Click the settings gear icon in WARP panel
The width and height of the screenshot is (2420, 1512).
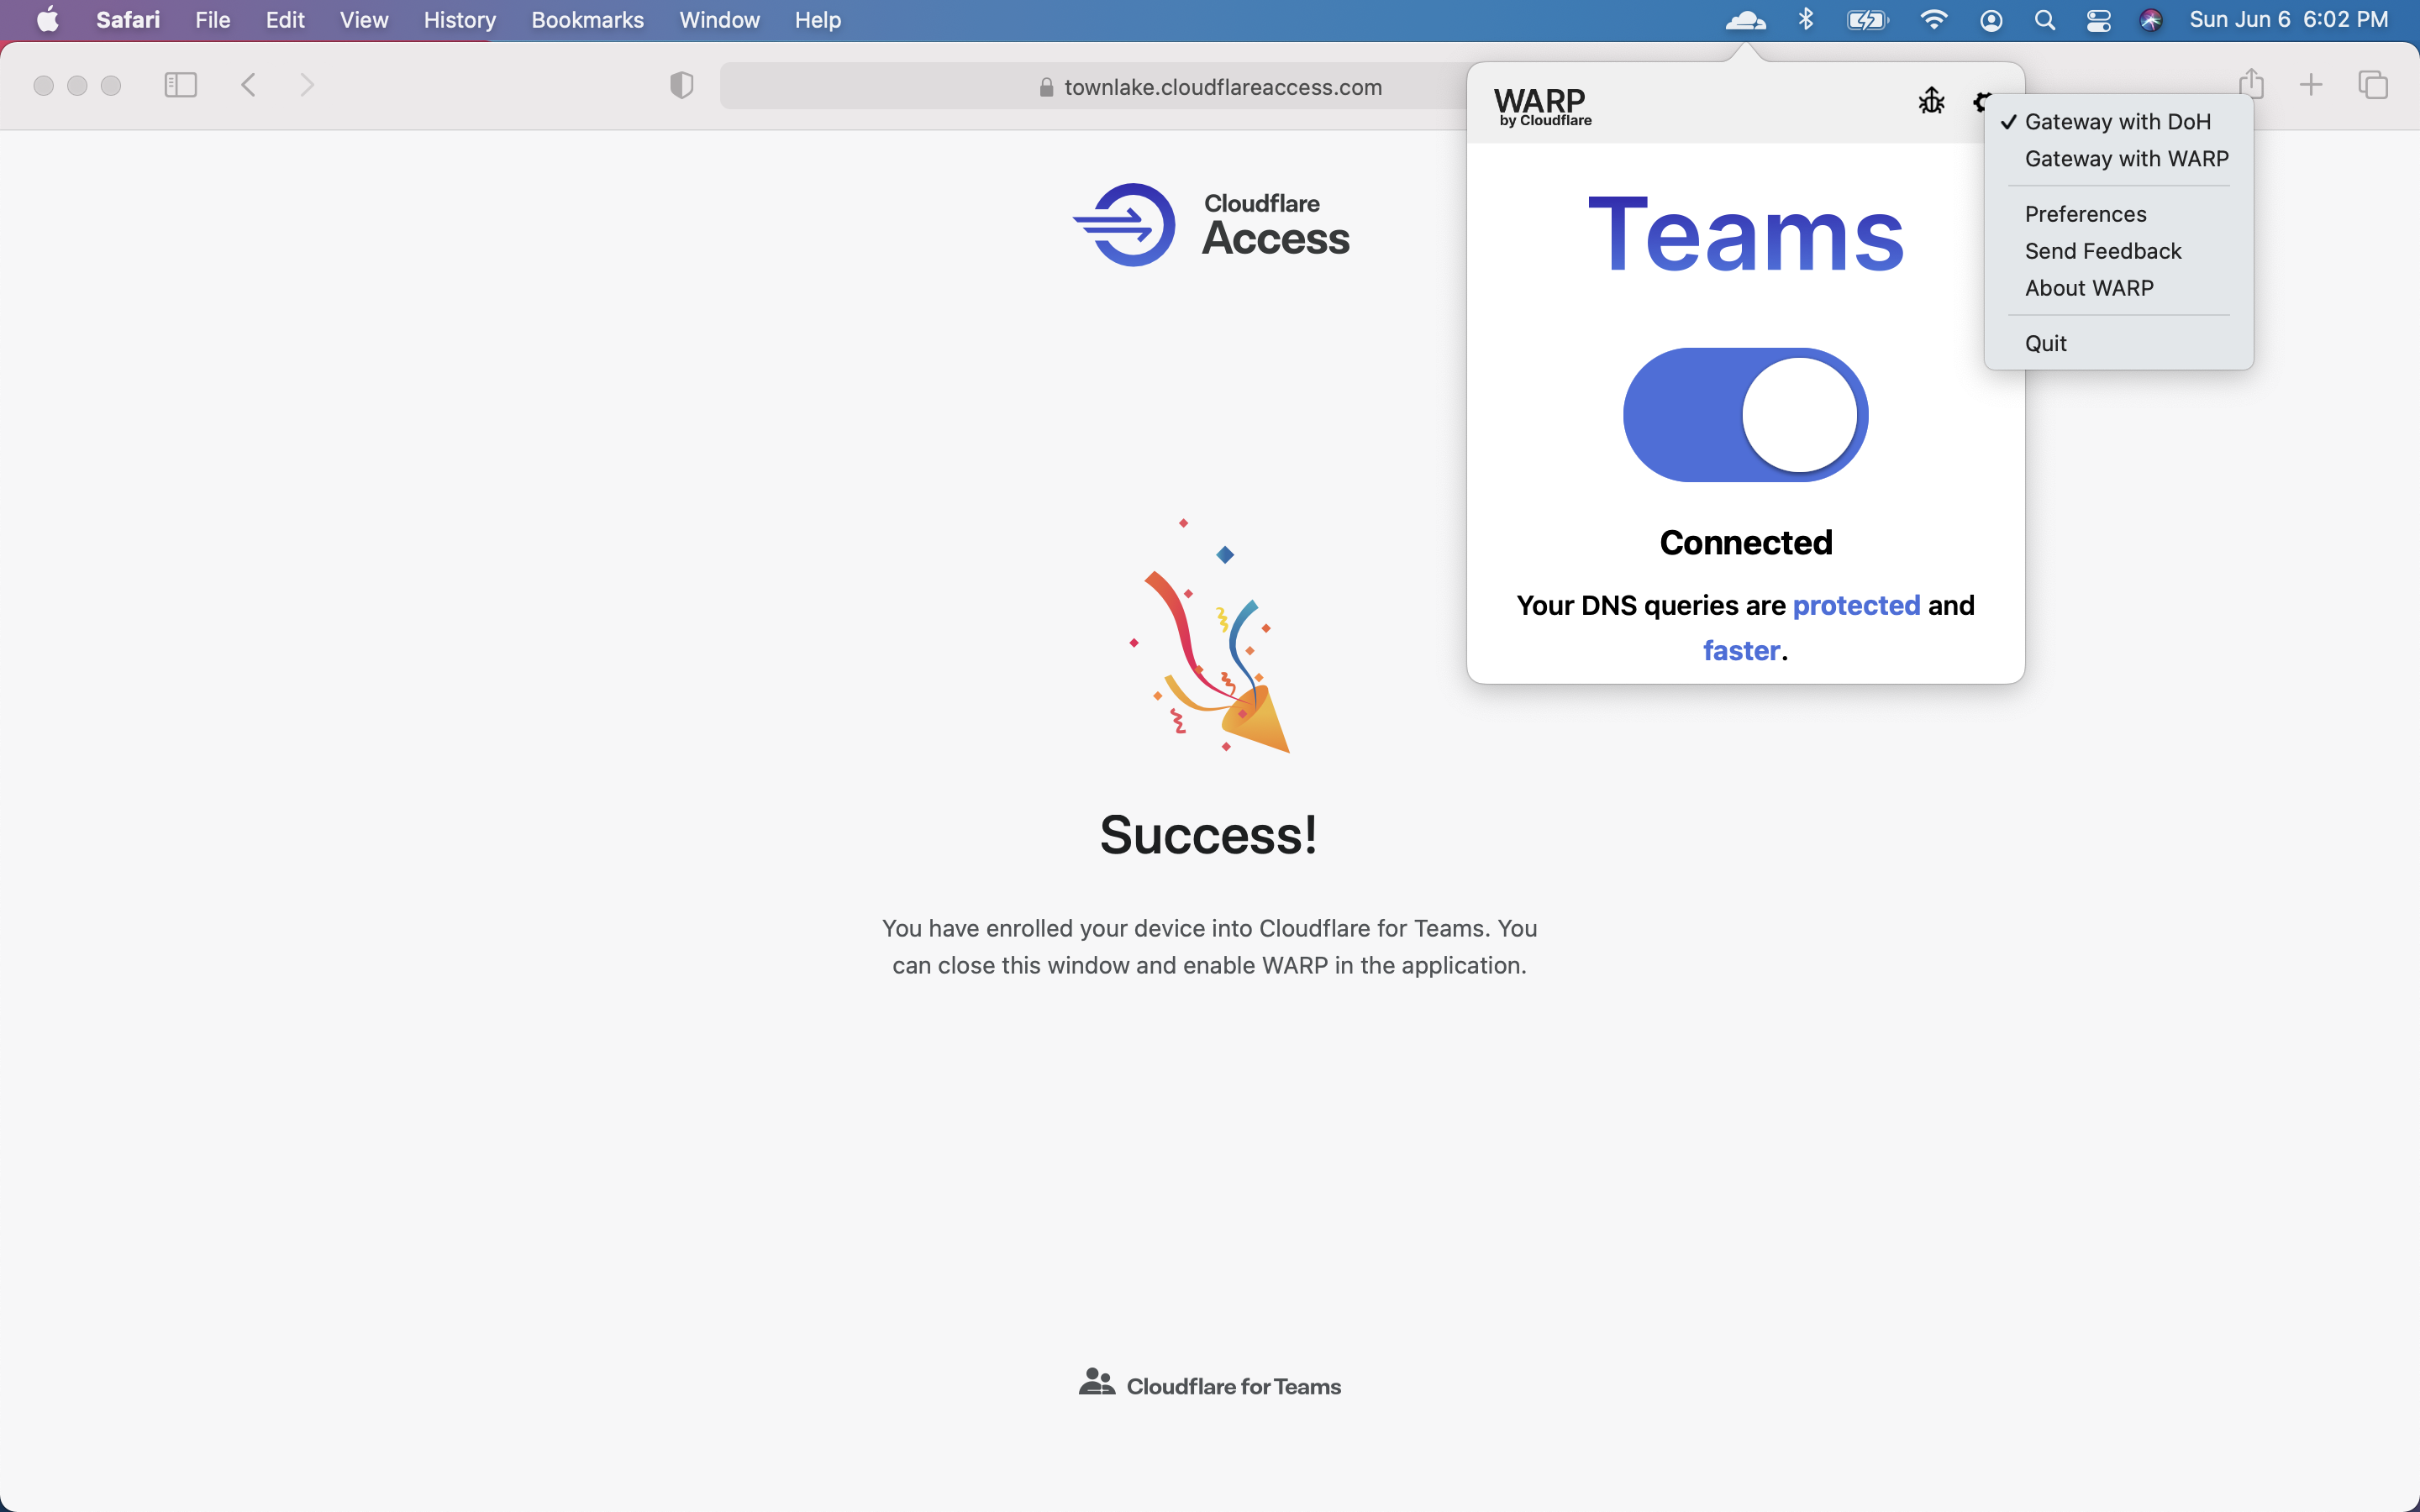[x=1979, y=101]
